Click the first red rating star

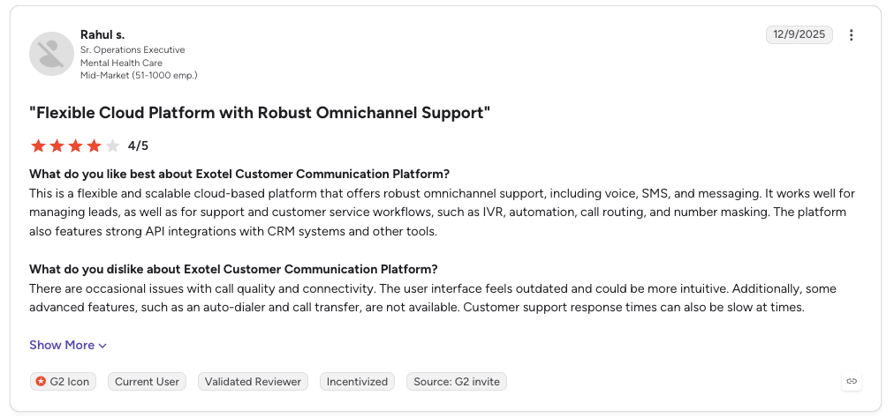[x=38, y=146]
